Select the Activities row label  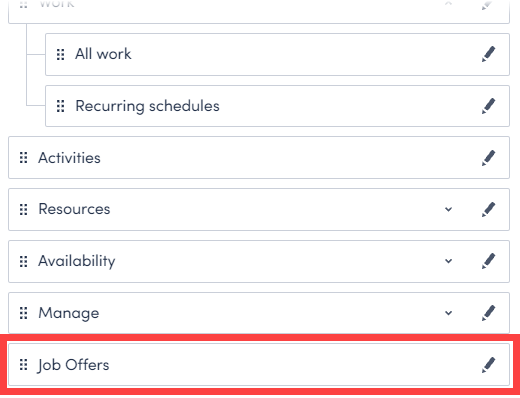pyautogui.click(x=69, y=158)
